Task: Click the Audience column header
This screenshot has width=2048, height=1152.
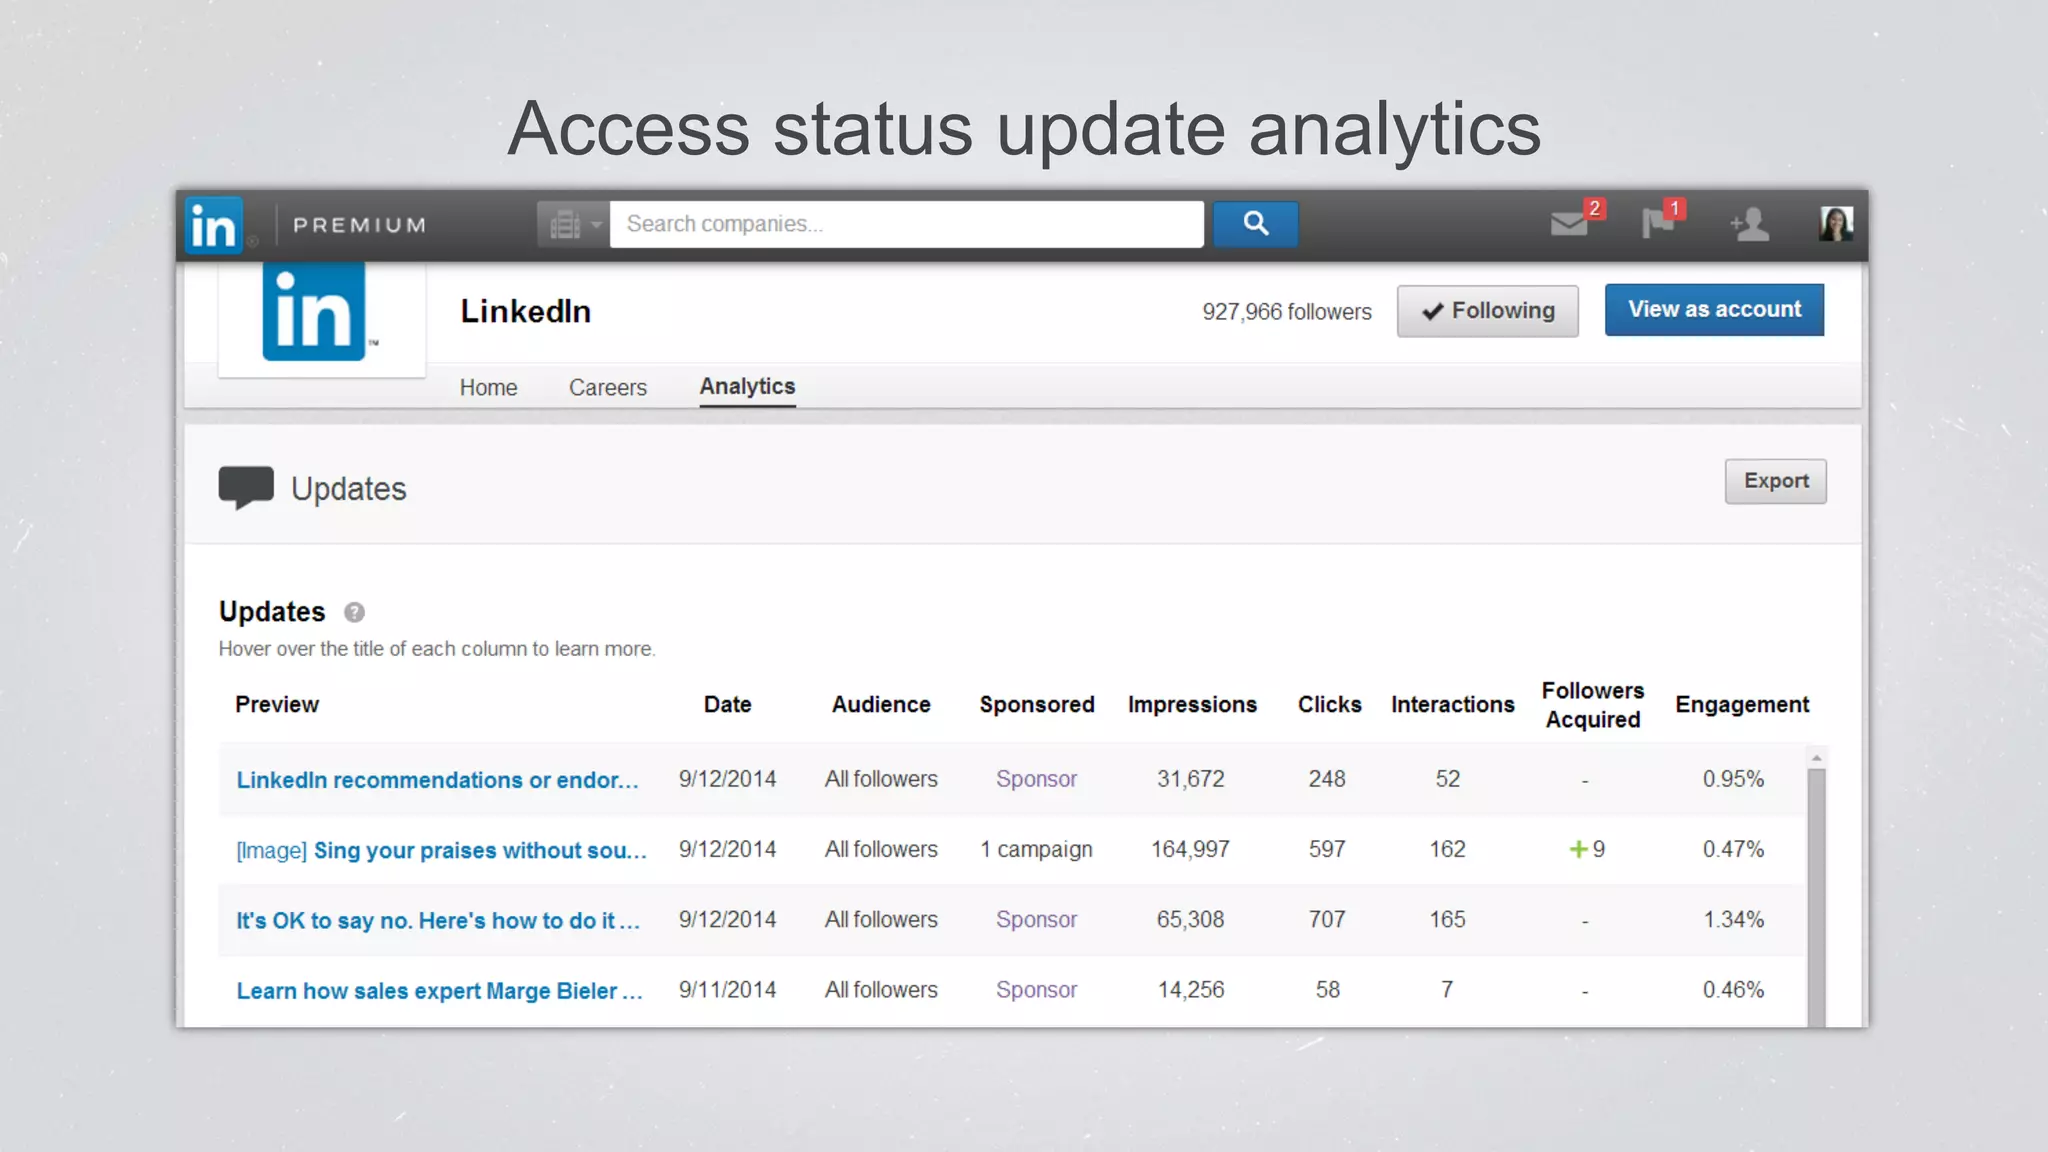Action: [x=881, y=705]
